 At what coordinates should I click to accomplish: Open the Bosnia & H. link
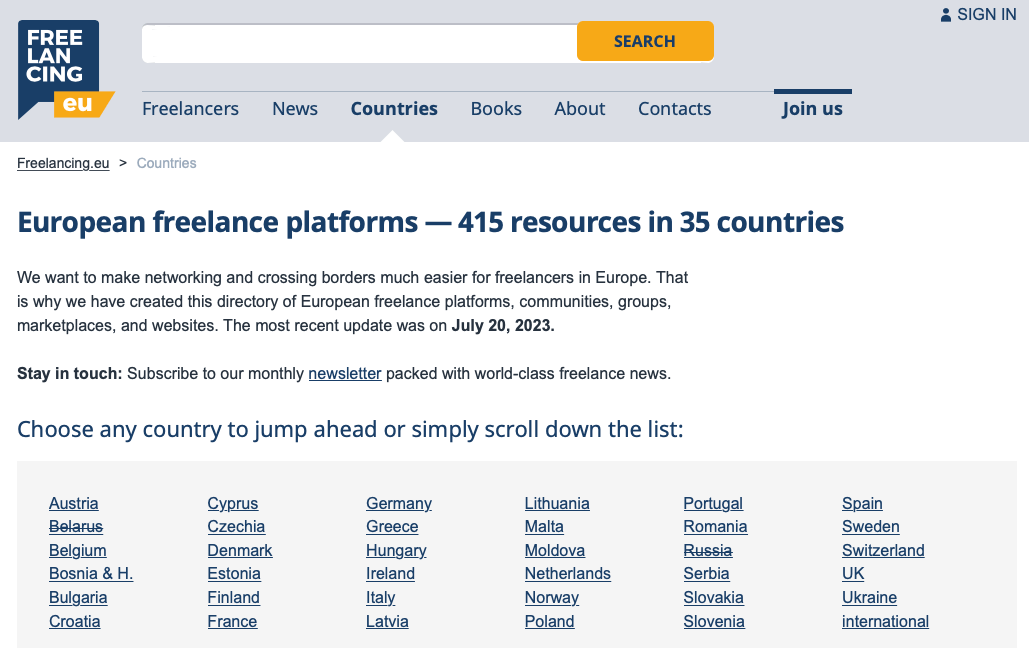click(91, 574)
